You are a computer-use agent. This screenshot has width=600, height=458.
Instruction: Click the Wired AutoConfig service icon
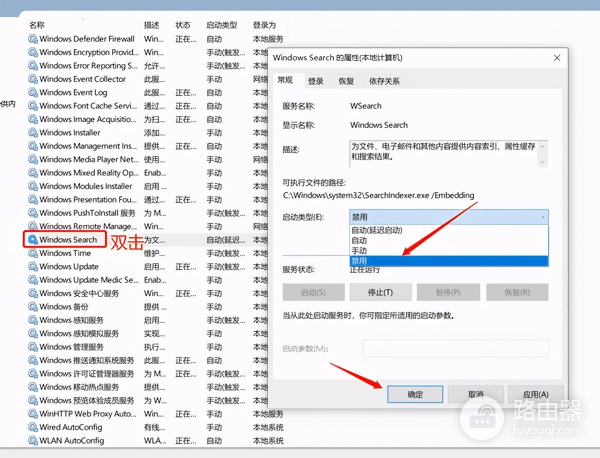[x=33, y=427]
